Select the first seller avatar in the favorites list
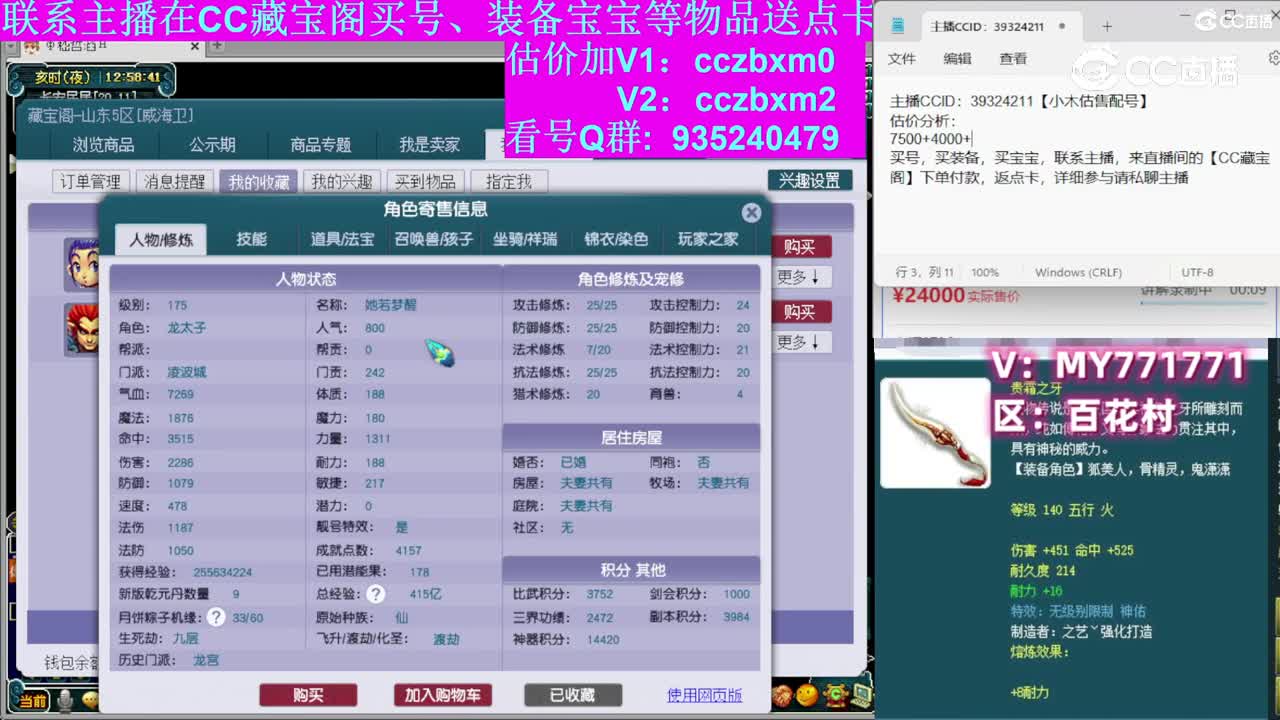Viewport: 1280px width, 720px height. tap(81, 263)
